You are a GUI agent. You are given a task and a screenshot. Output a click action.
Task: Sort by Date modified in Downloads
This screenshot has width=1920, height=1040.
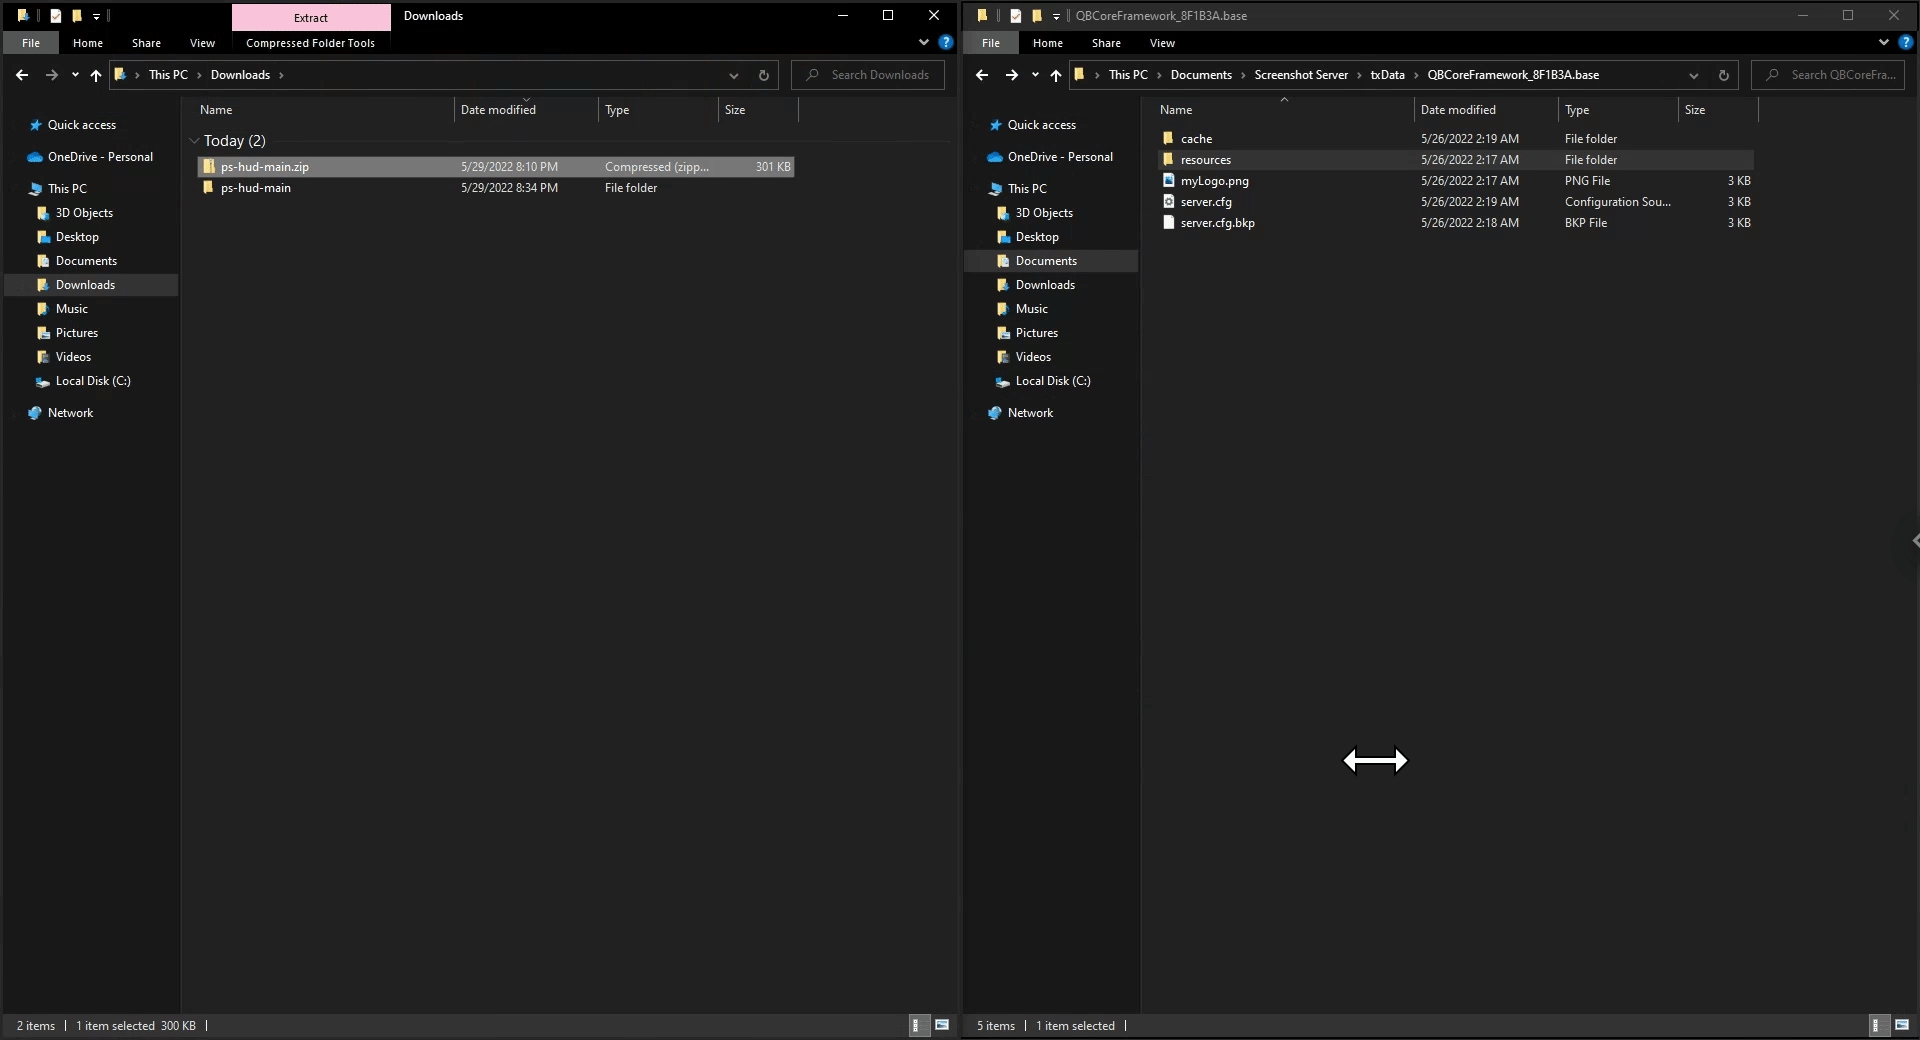pyautogui.click(x=498, y=110)
